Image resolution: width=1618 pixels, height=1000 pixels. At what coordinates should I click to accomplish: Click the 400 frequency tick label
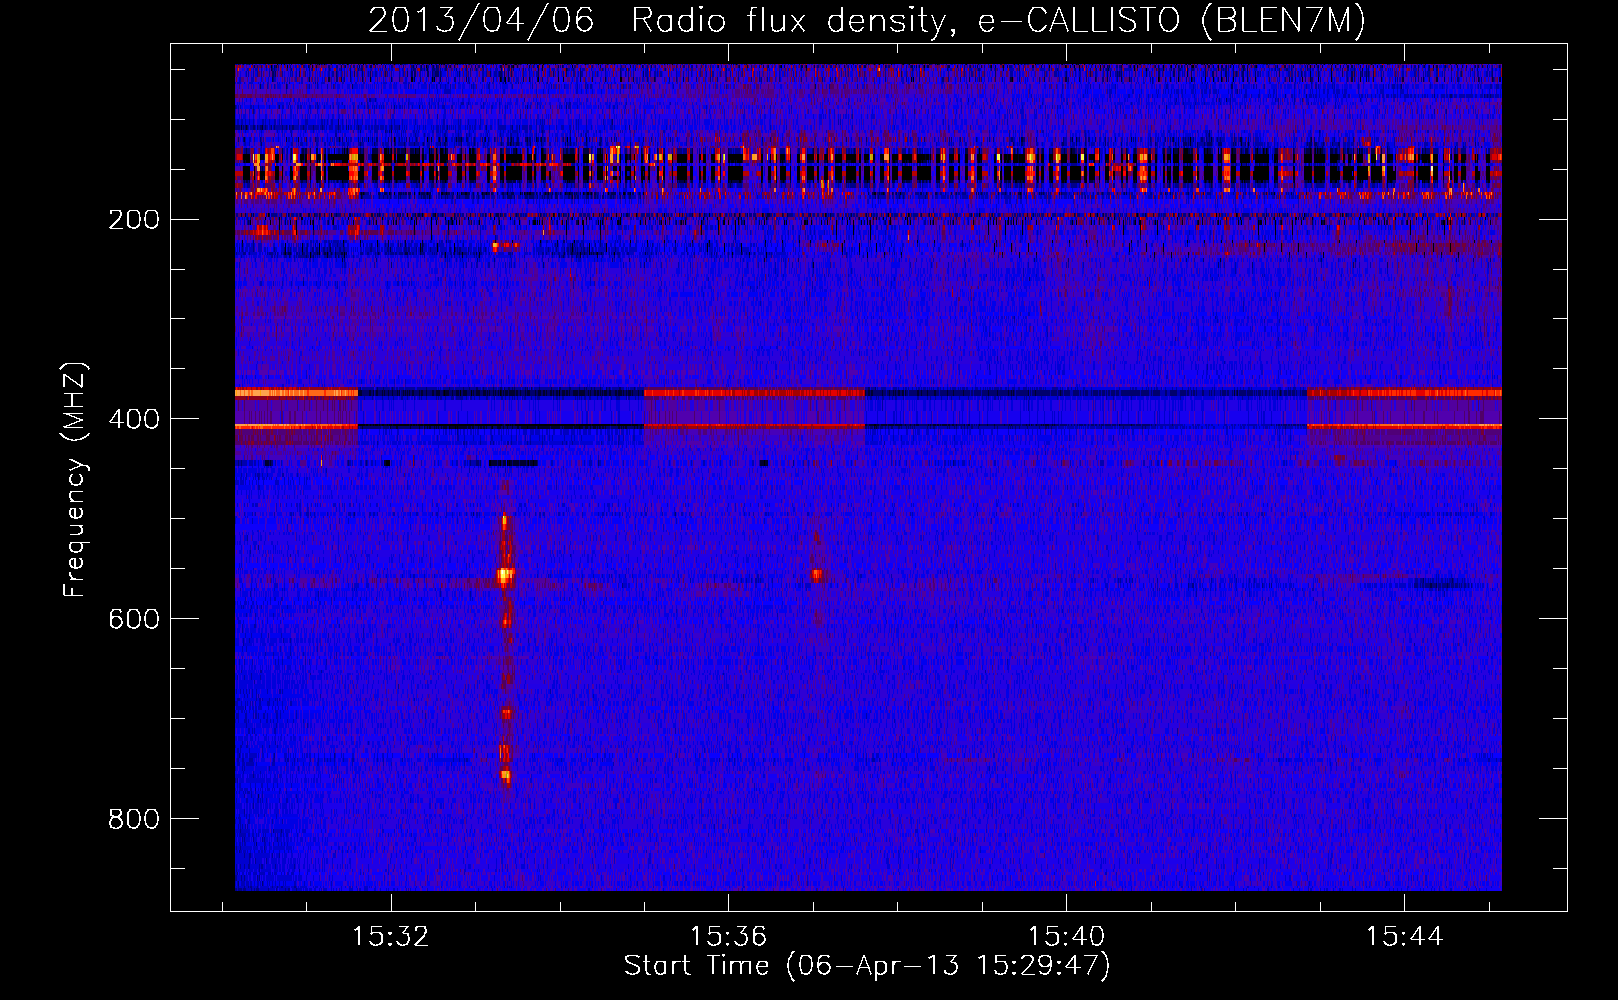[x=134, y=419]
